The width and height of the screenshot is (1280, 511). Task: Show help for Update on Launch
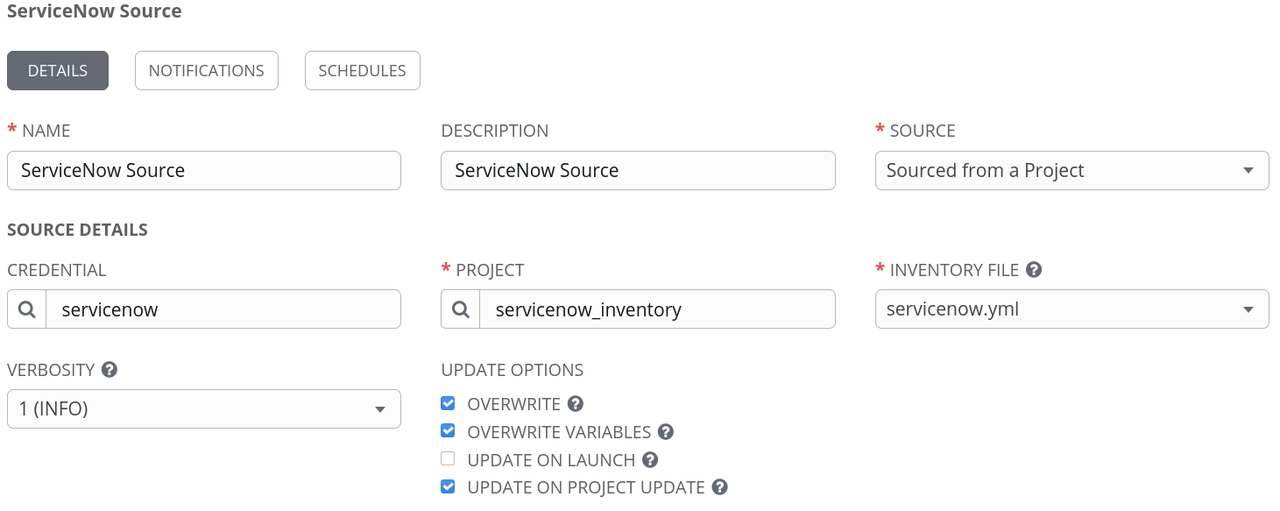point(650,460)
